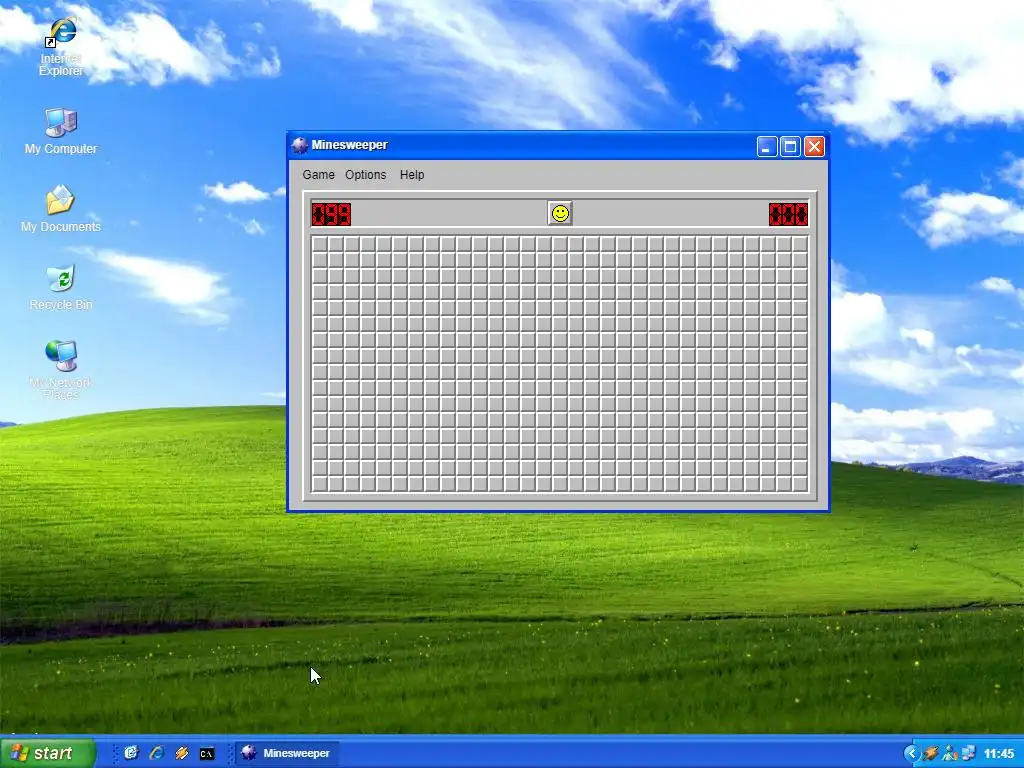1024x768 pixels.
Task: Click the network computers tray icon
Action: (x=967, y=753)
